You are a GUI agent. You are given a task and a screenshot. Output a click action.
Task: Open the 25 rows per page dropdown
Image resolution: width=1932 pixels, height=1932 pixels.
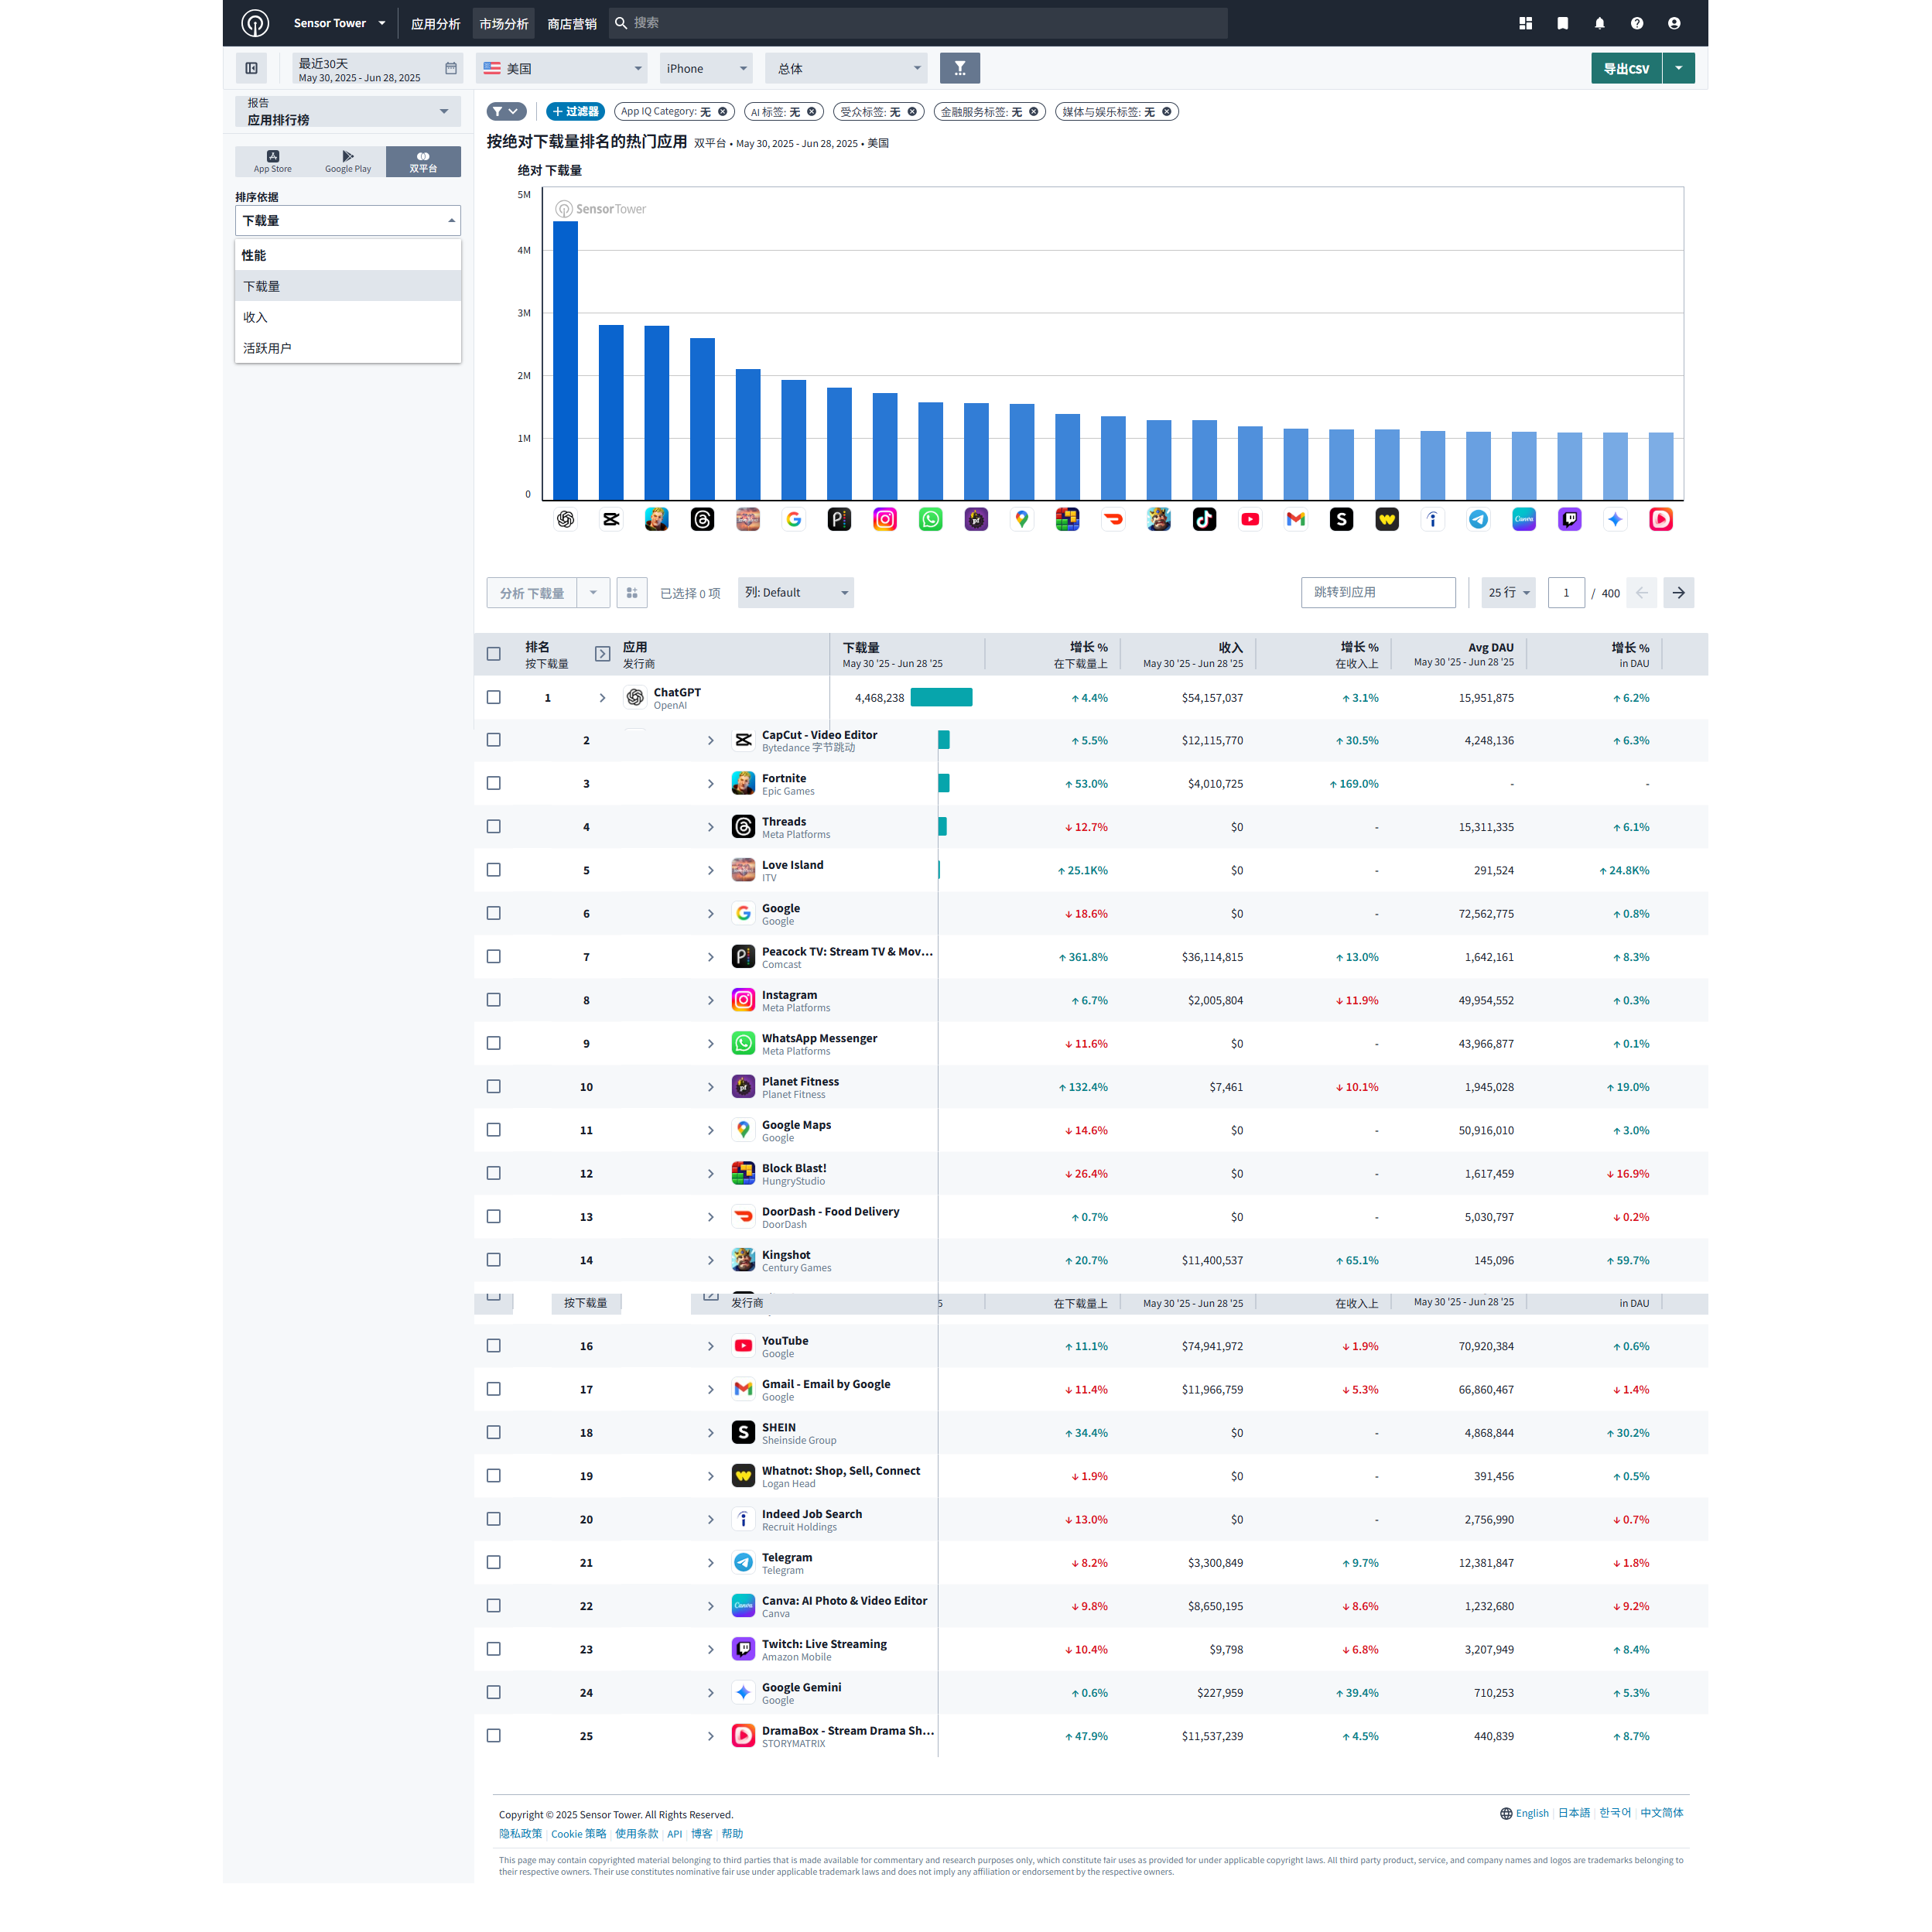point(1507,593)
